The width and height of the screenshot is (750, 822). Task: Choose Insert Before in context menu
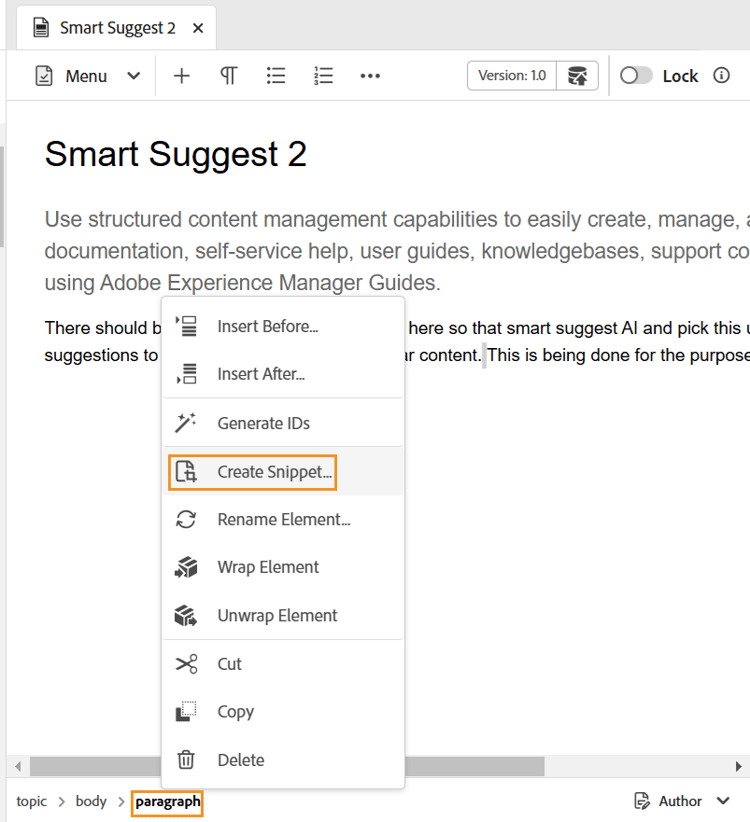[x=267, y=326]
